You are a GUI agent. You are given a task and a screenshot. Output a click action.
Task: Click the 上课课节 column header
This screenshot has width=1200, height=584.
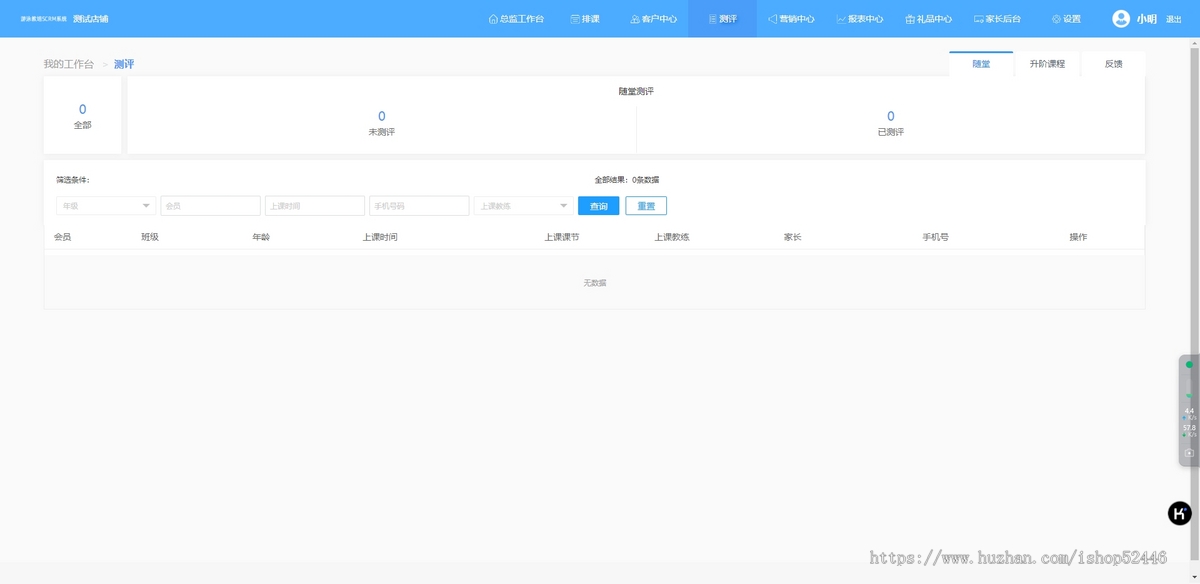click(x=561, y=237)
